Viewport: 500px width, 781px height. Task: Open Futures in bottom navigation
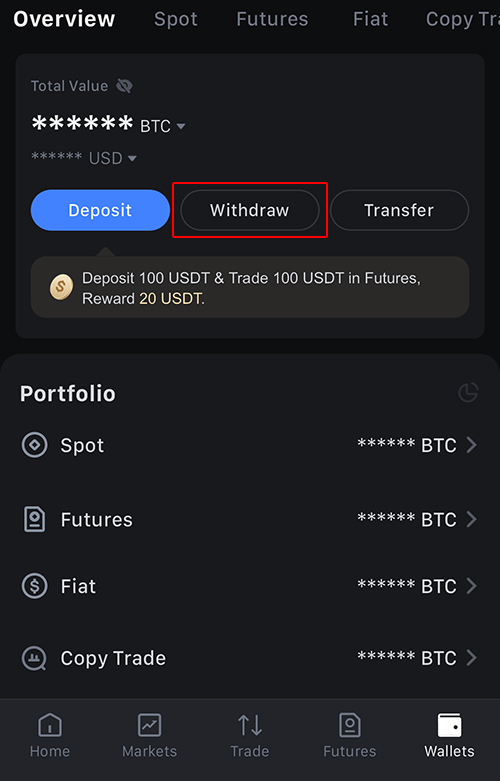point(350,735)
